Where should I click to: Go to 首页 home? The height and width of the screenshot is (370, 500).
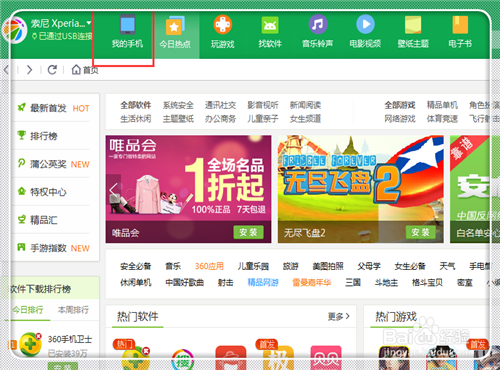click(x=85, y=70)
